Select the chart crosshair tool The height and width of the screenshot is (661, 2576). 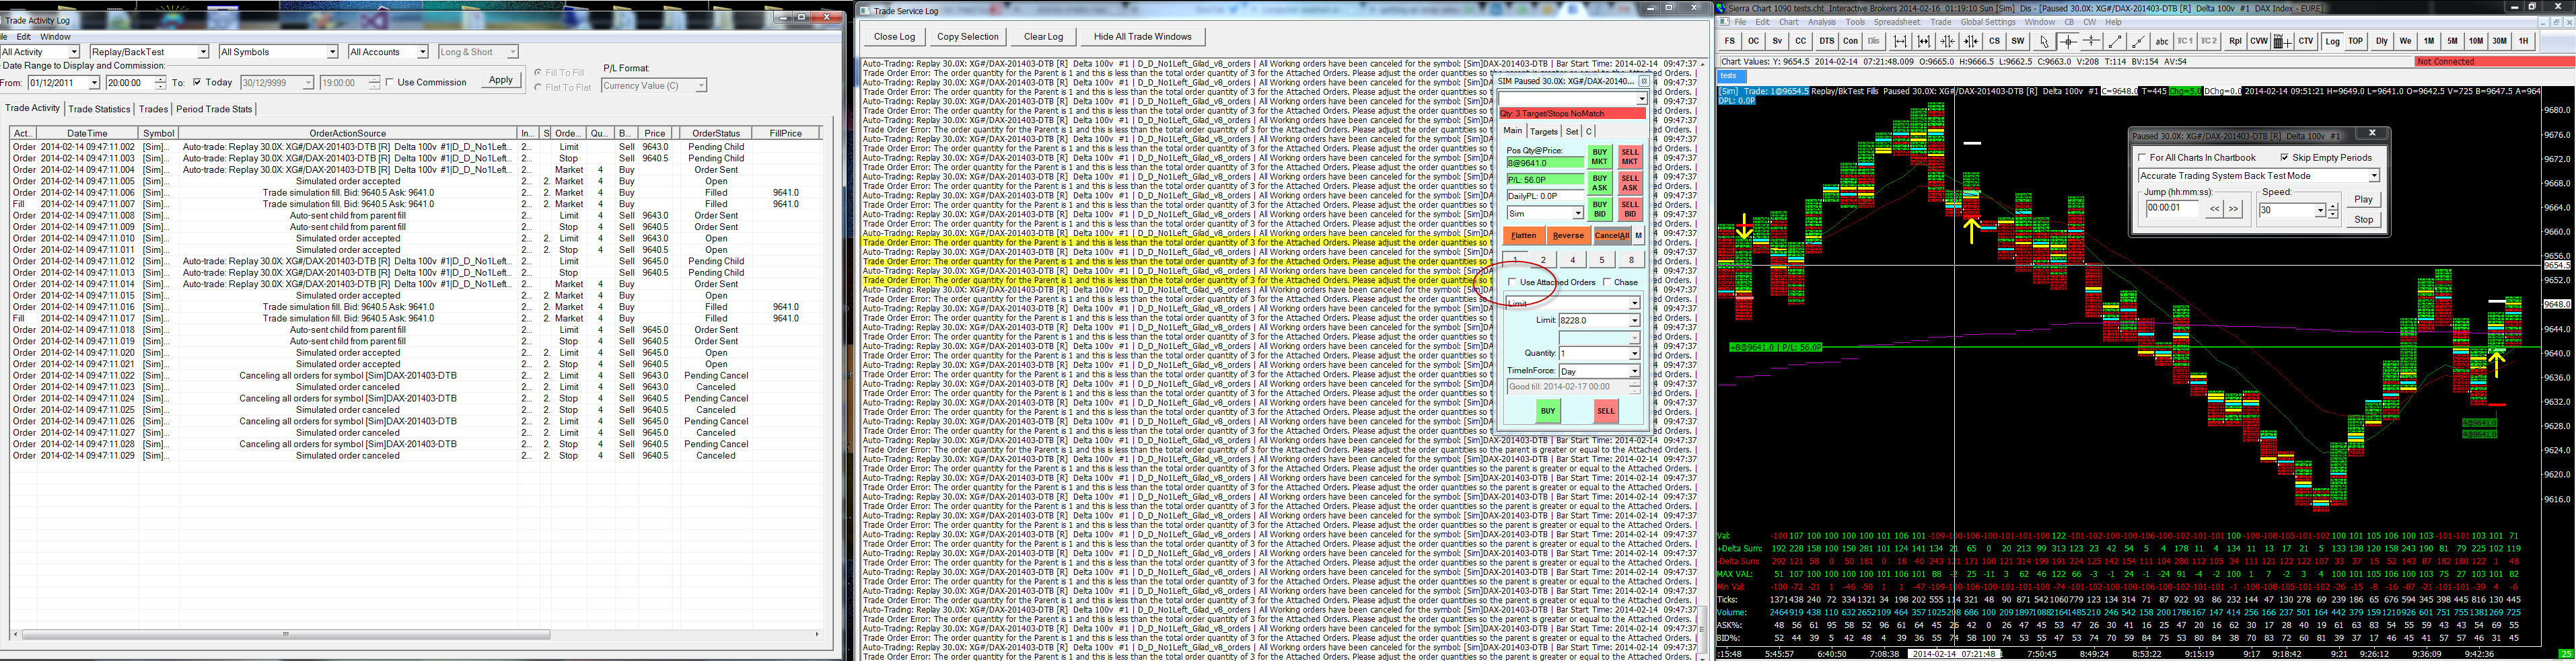2068,41
